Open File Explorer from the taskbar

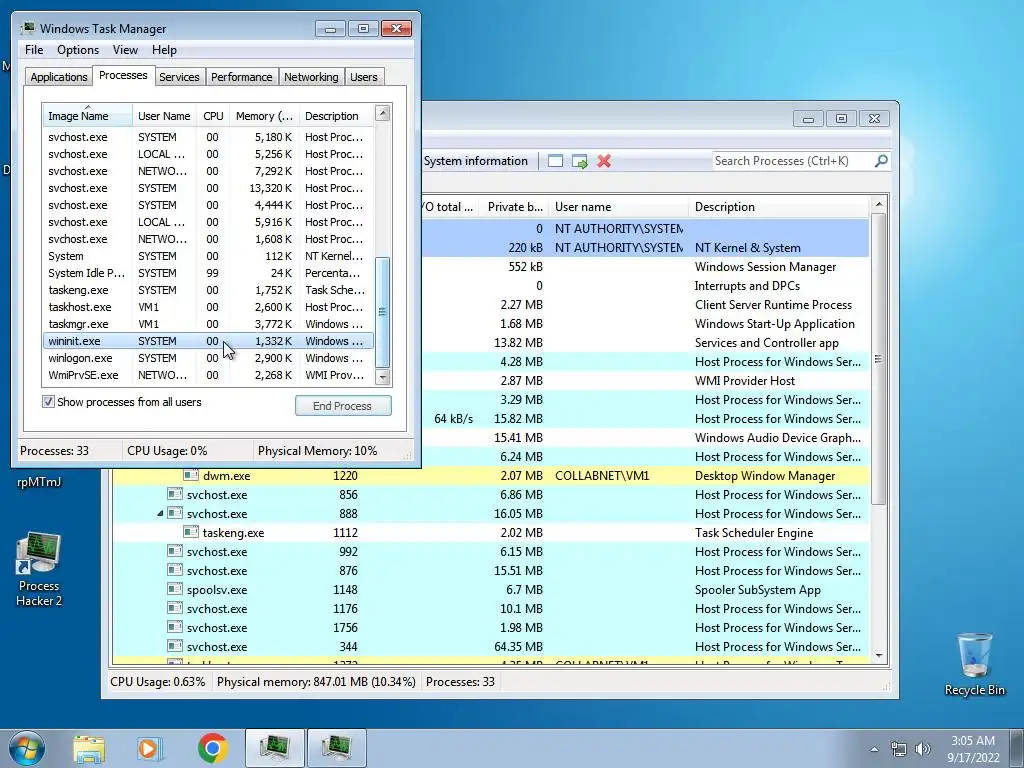coord(89,748)
